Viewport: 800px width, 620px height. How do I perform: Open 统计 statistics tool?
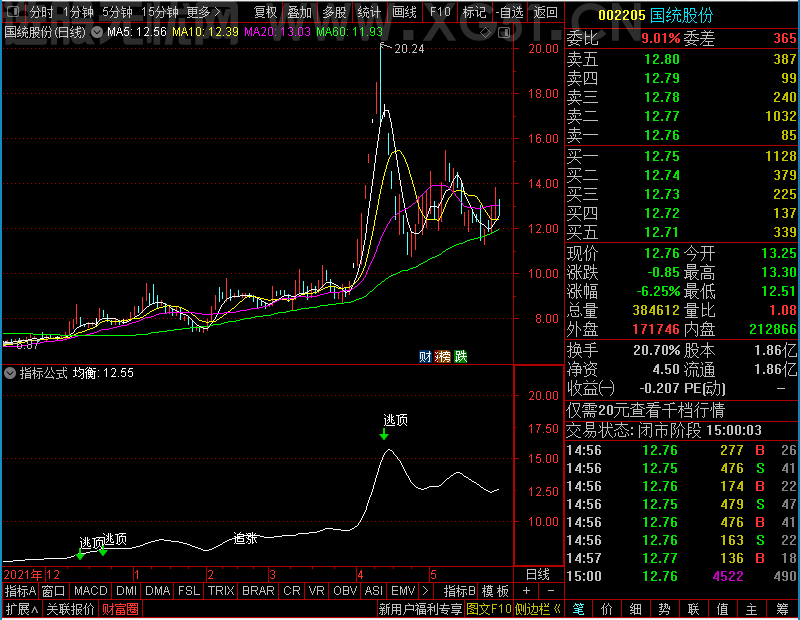369,12
